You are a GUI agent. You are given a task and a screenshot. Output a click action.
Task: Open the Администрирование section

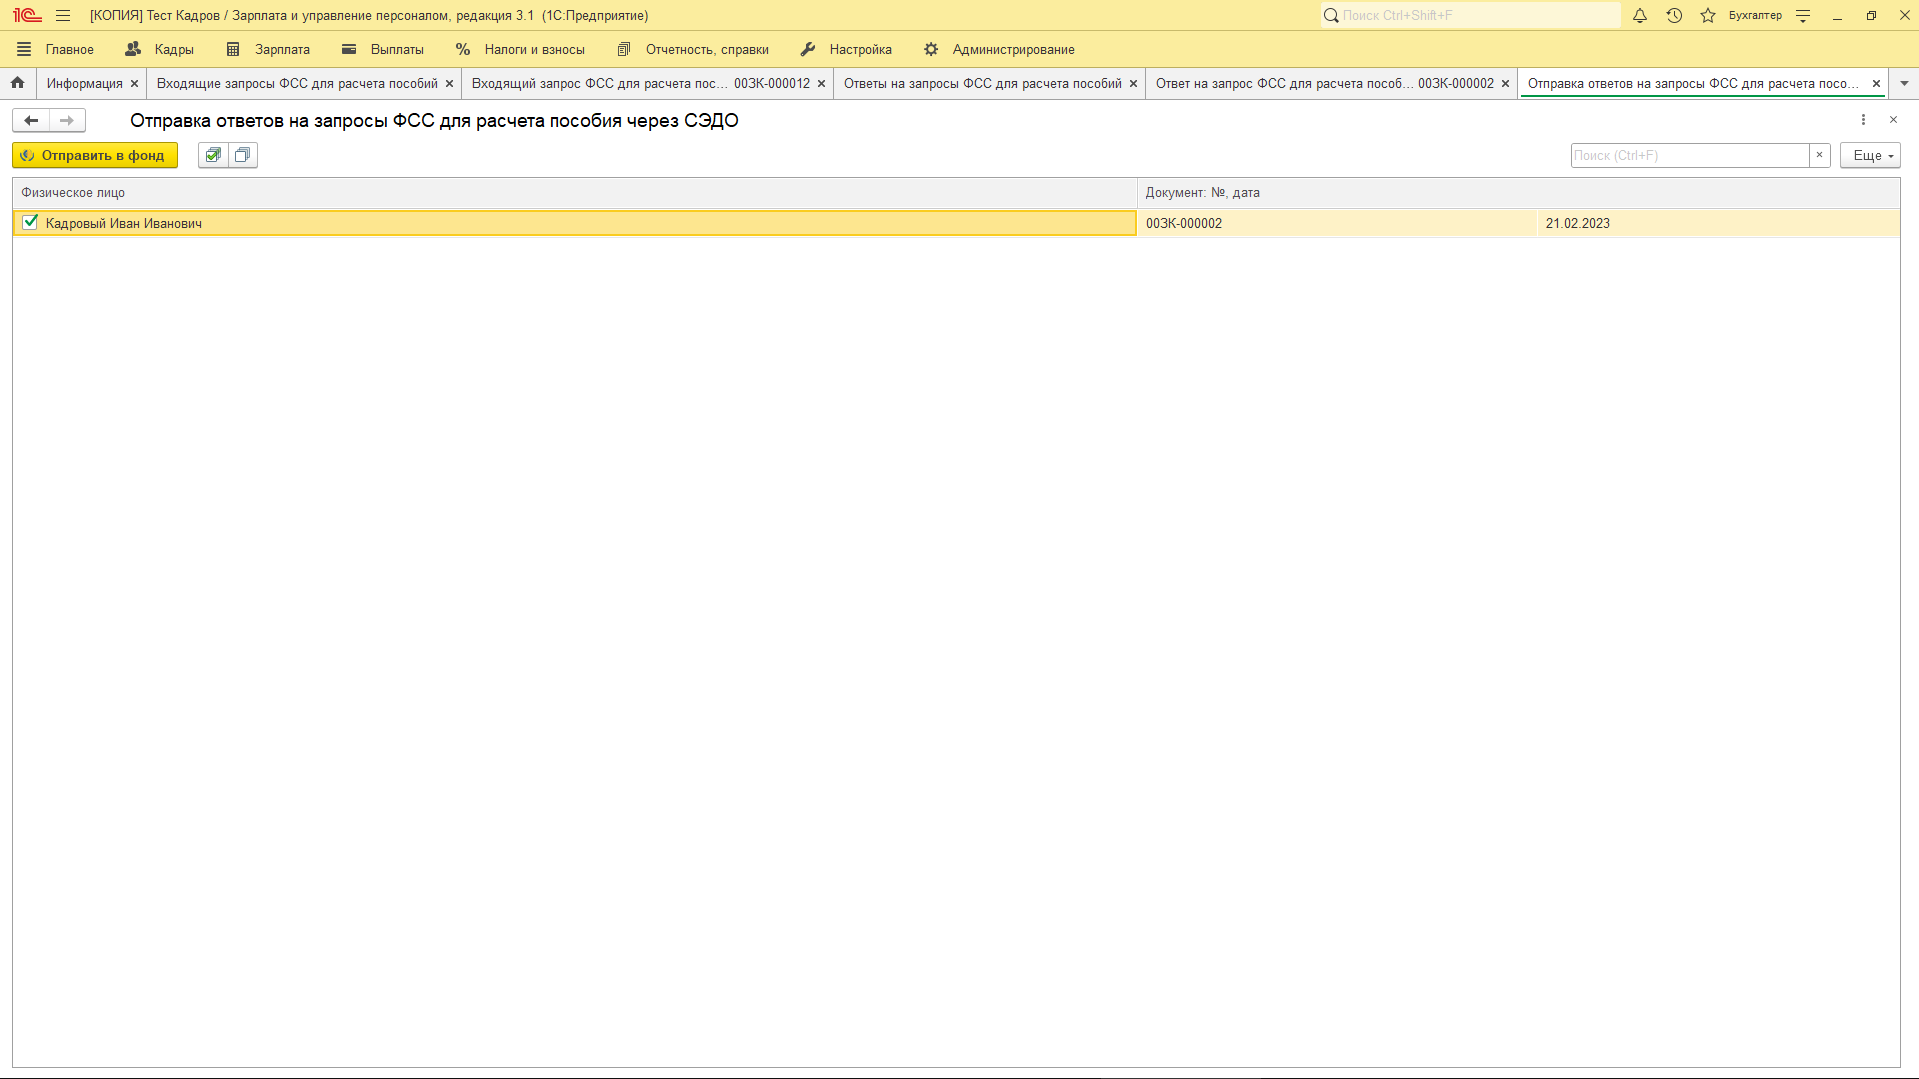pos(999,49)
